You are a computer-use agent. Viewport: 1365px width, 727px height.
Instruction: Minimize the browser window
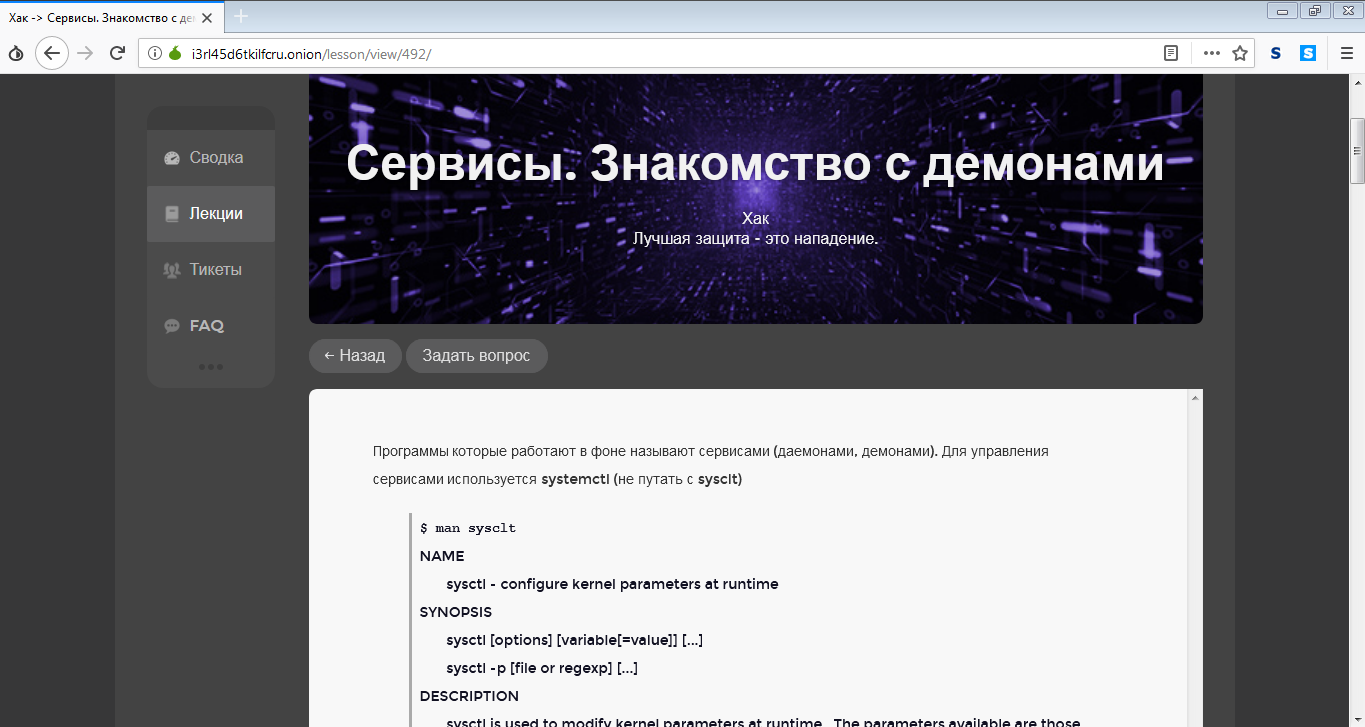click(1282, 11)
